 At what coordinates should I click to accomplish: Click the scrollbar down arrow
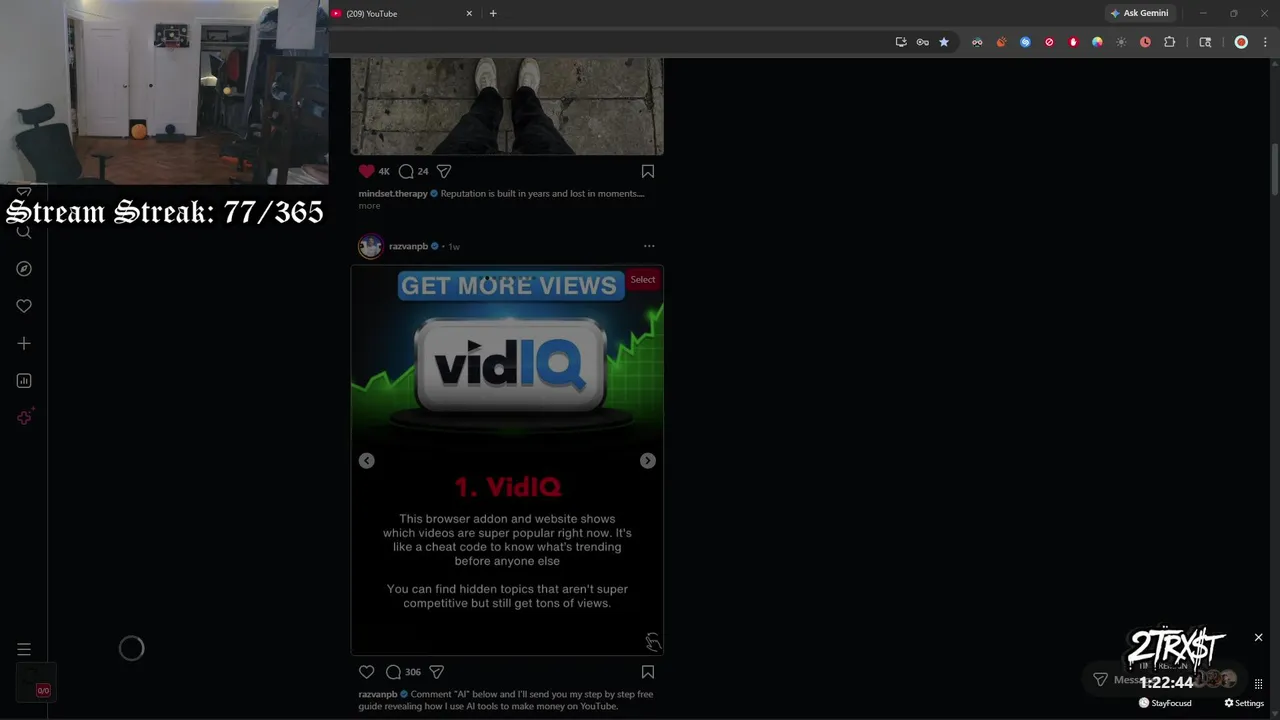pos(1275,714)
